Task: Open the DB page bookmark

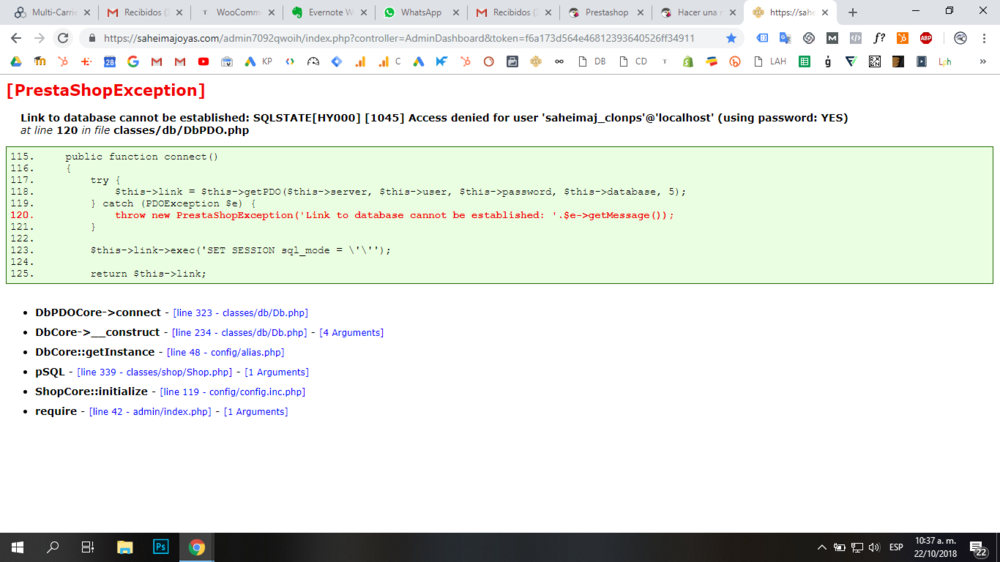Action: (591, 62)
